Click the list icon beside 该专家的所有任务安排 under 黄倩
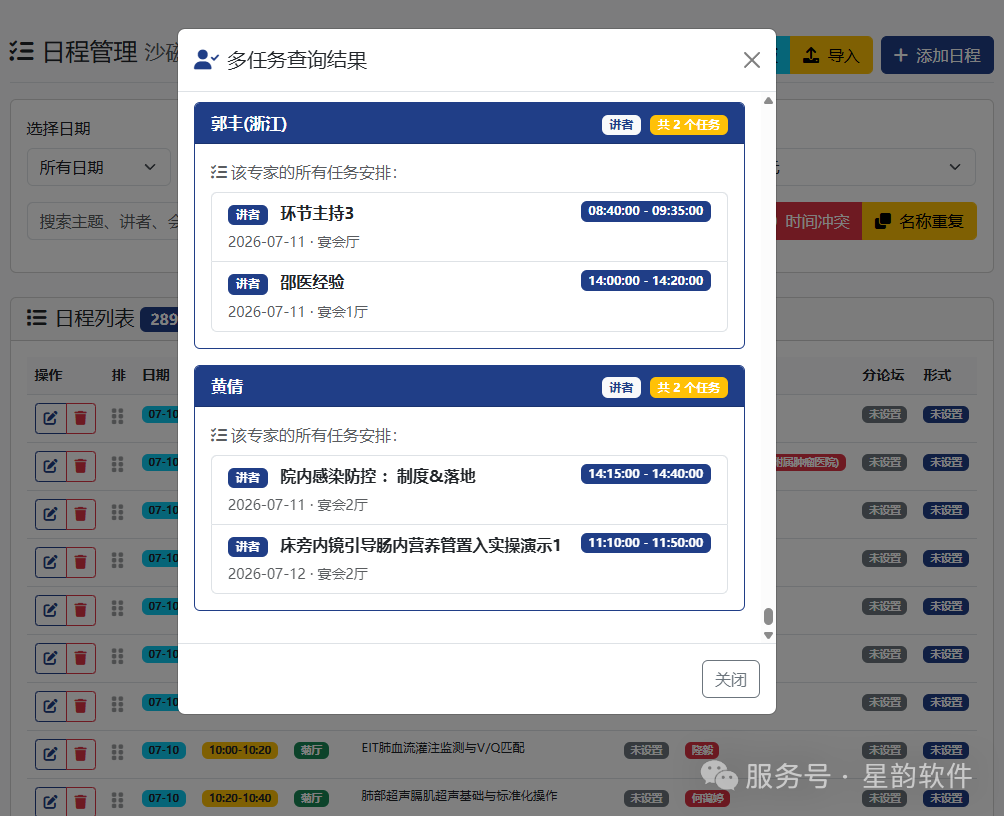The height and width of the screenshot is (816, 1004). 219,436
